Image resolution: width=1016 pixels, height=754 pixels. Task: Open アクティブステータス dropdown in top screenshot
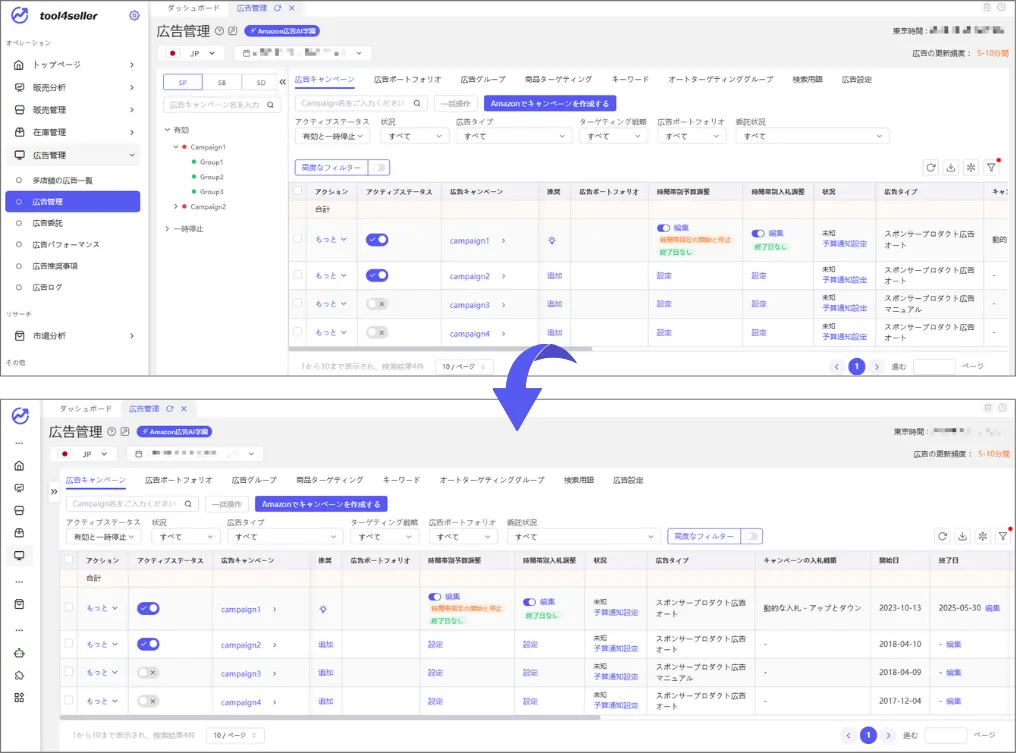tap(332, 136)
